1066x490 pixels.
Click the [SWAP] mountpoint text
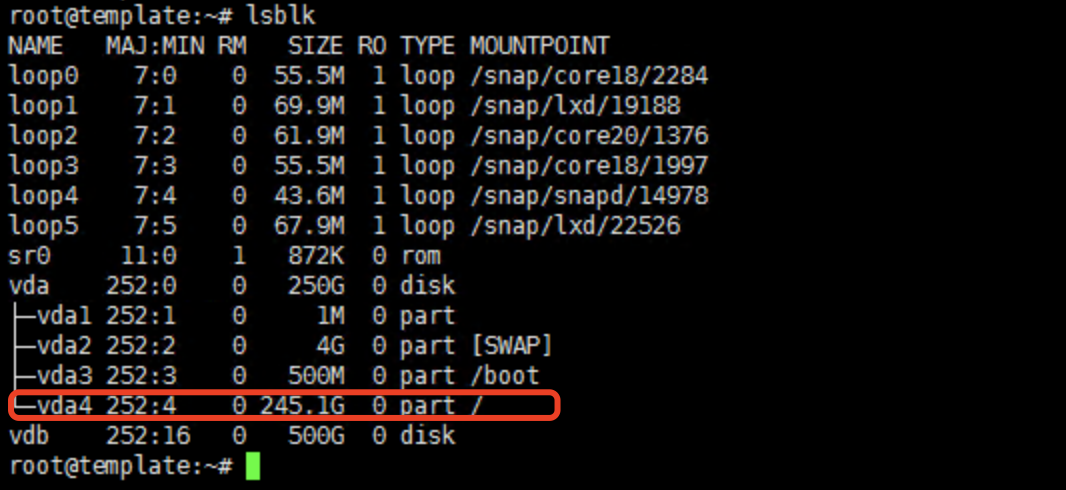[x=511, y=346]
